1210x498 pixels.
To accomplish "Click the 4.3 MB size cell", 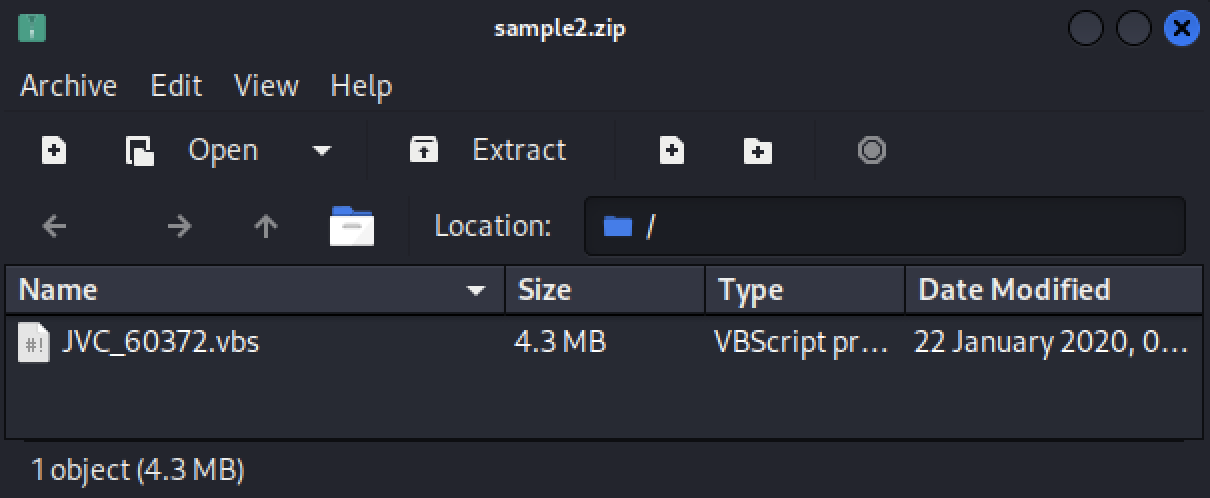I will [x=560, y=343].
